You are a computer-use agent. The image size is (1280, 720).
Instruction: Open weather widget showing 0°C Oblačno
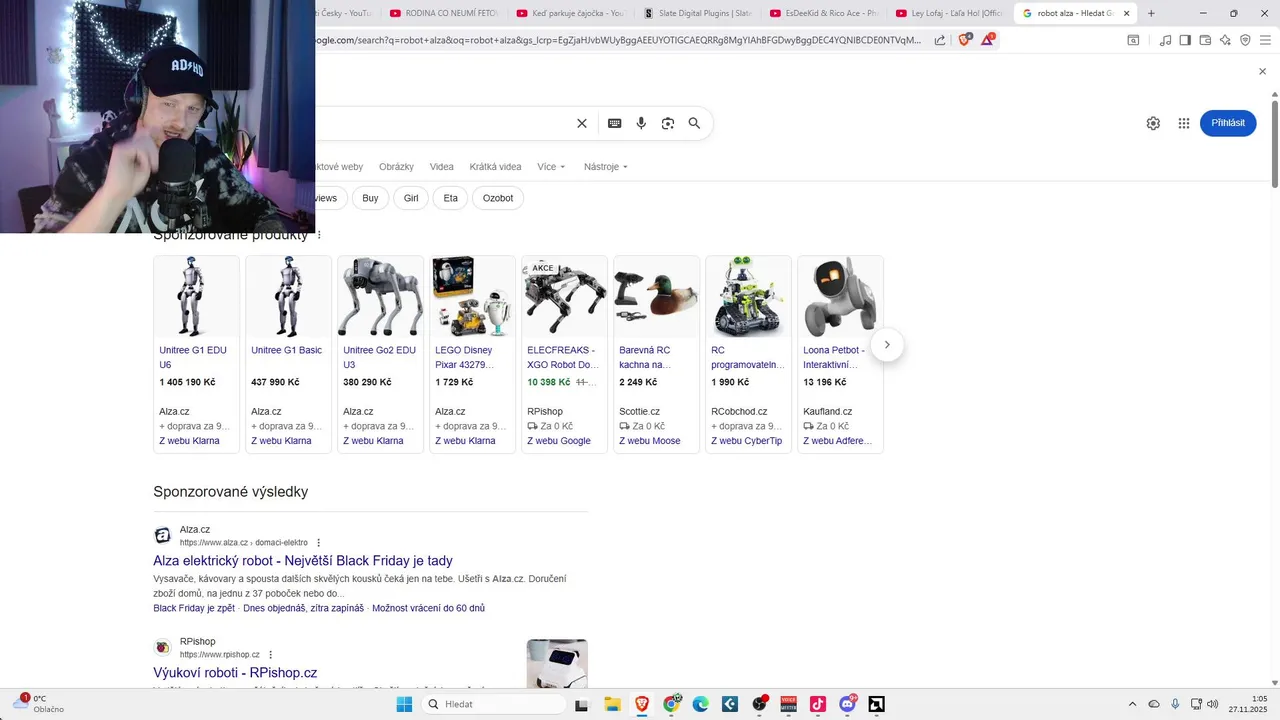coord(40,704)
